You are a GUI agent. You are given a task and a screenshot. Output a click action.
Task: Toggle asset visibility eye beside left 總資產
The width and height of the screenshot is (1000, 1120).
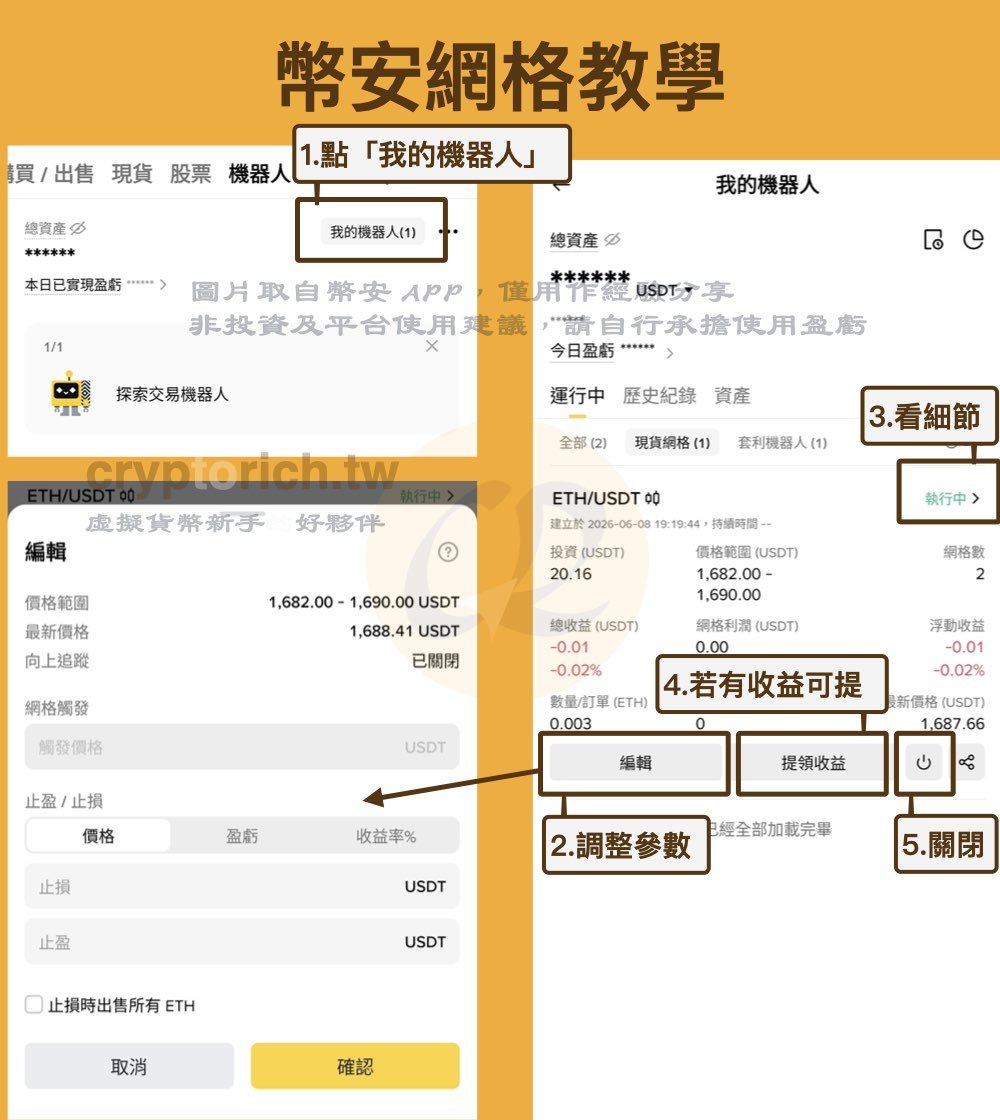[x=78, y=228]
